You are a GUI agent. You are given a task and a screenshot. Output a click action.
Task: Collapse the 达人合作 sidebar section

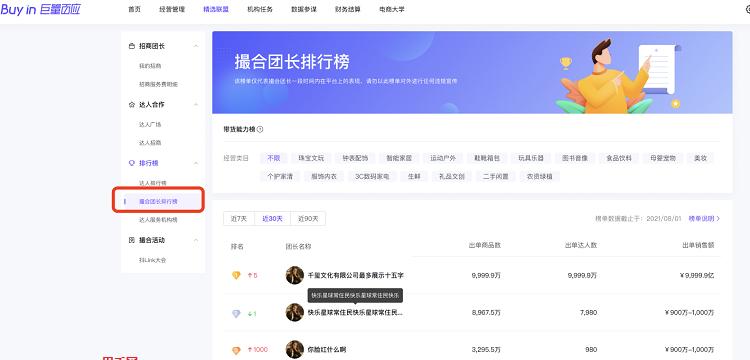click(196, 105)
